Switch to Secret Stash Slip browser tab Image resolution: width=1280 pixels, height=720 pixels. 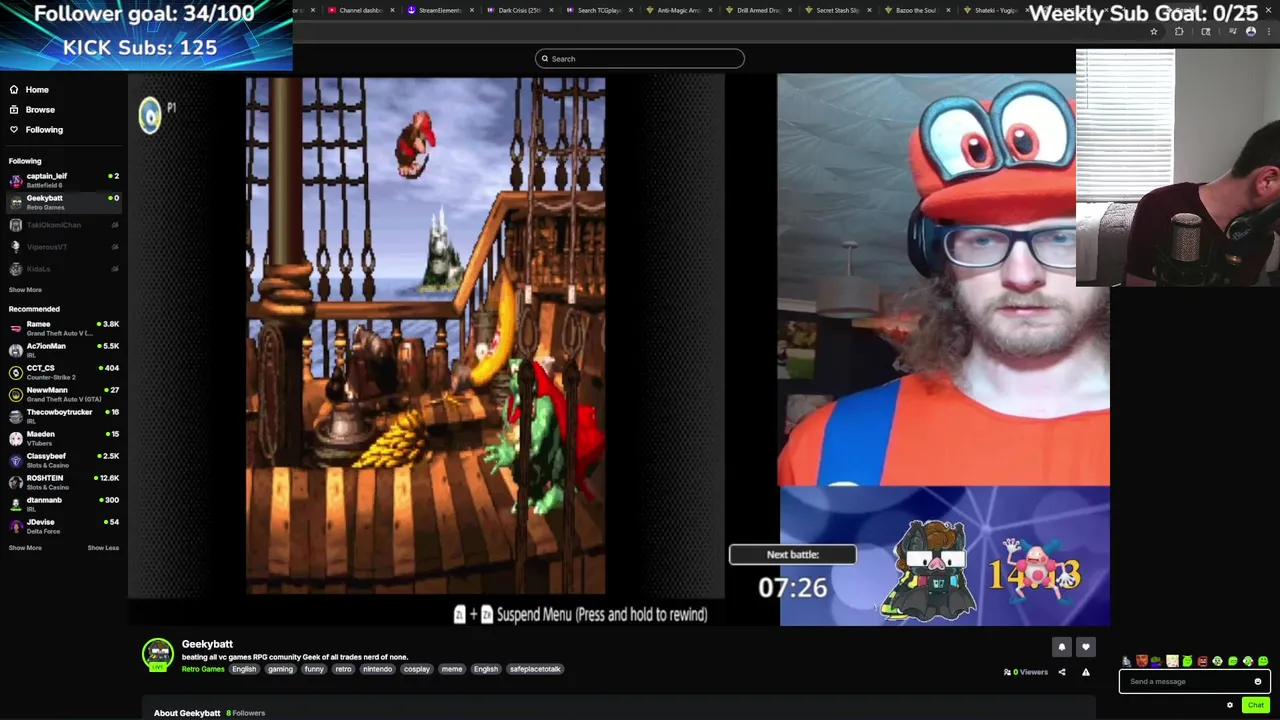(x=837, y=10)
